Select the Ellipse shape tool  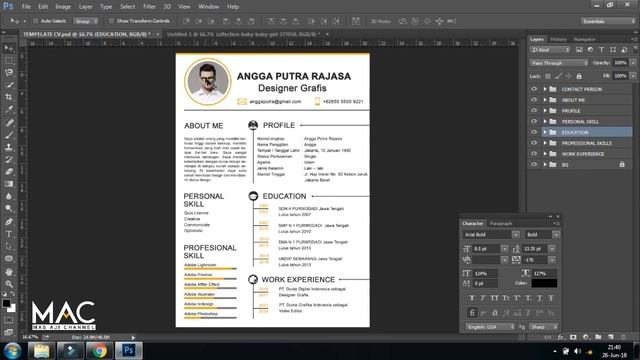[x=9, y=259]
